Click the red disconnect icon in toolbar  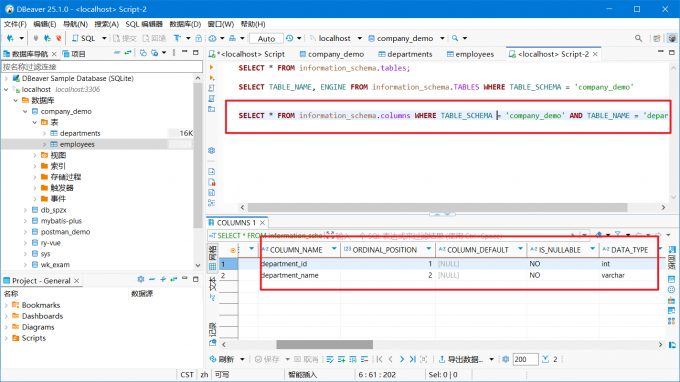(x=59, y=38)
